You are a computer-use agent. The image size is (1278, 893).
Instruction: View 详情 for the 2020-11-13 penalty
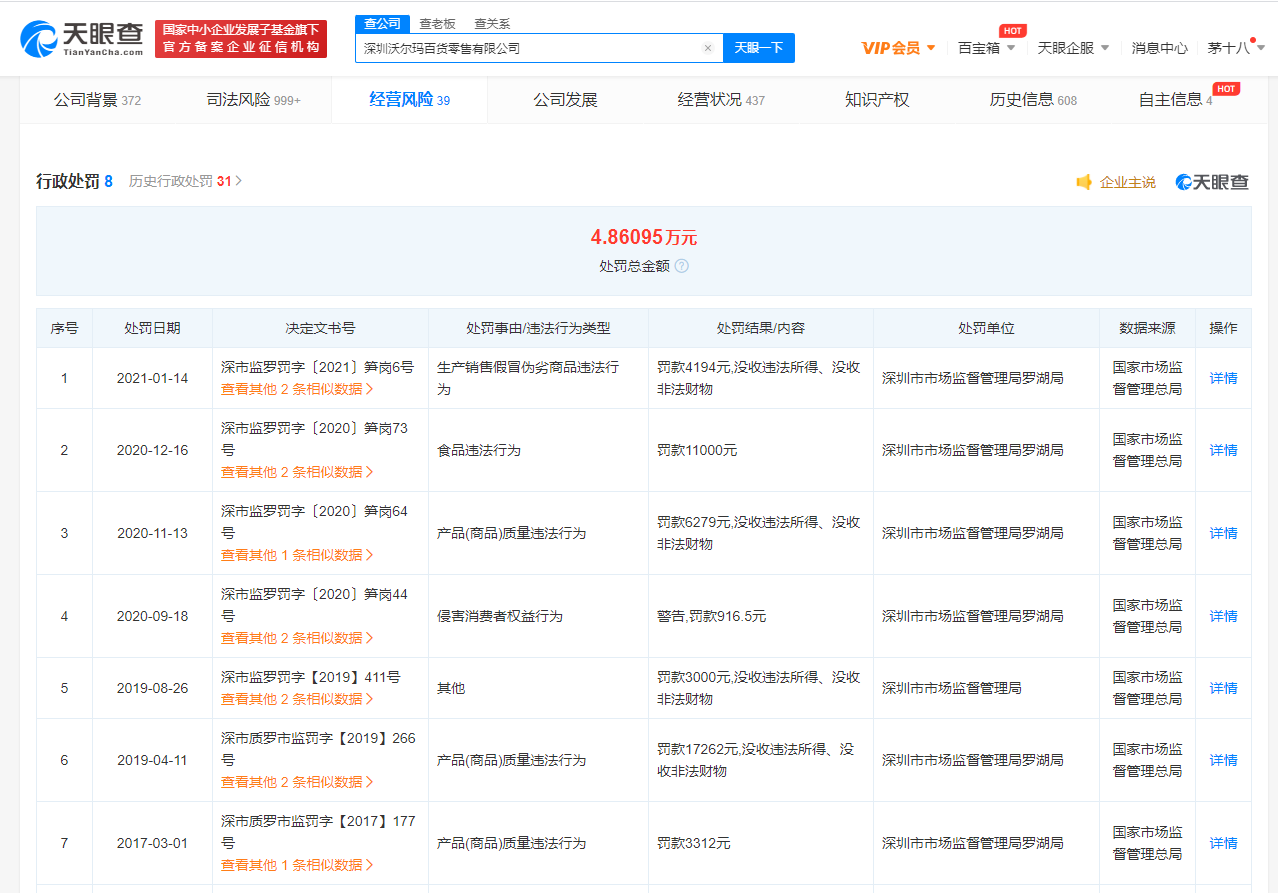pos(1223,533)
